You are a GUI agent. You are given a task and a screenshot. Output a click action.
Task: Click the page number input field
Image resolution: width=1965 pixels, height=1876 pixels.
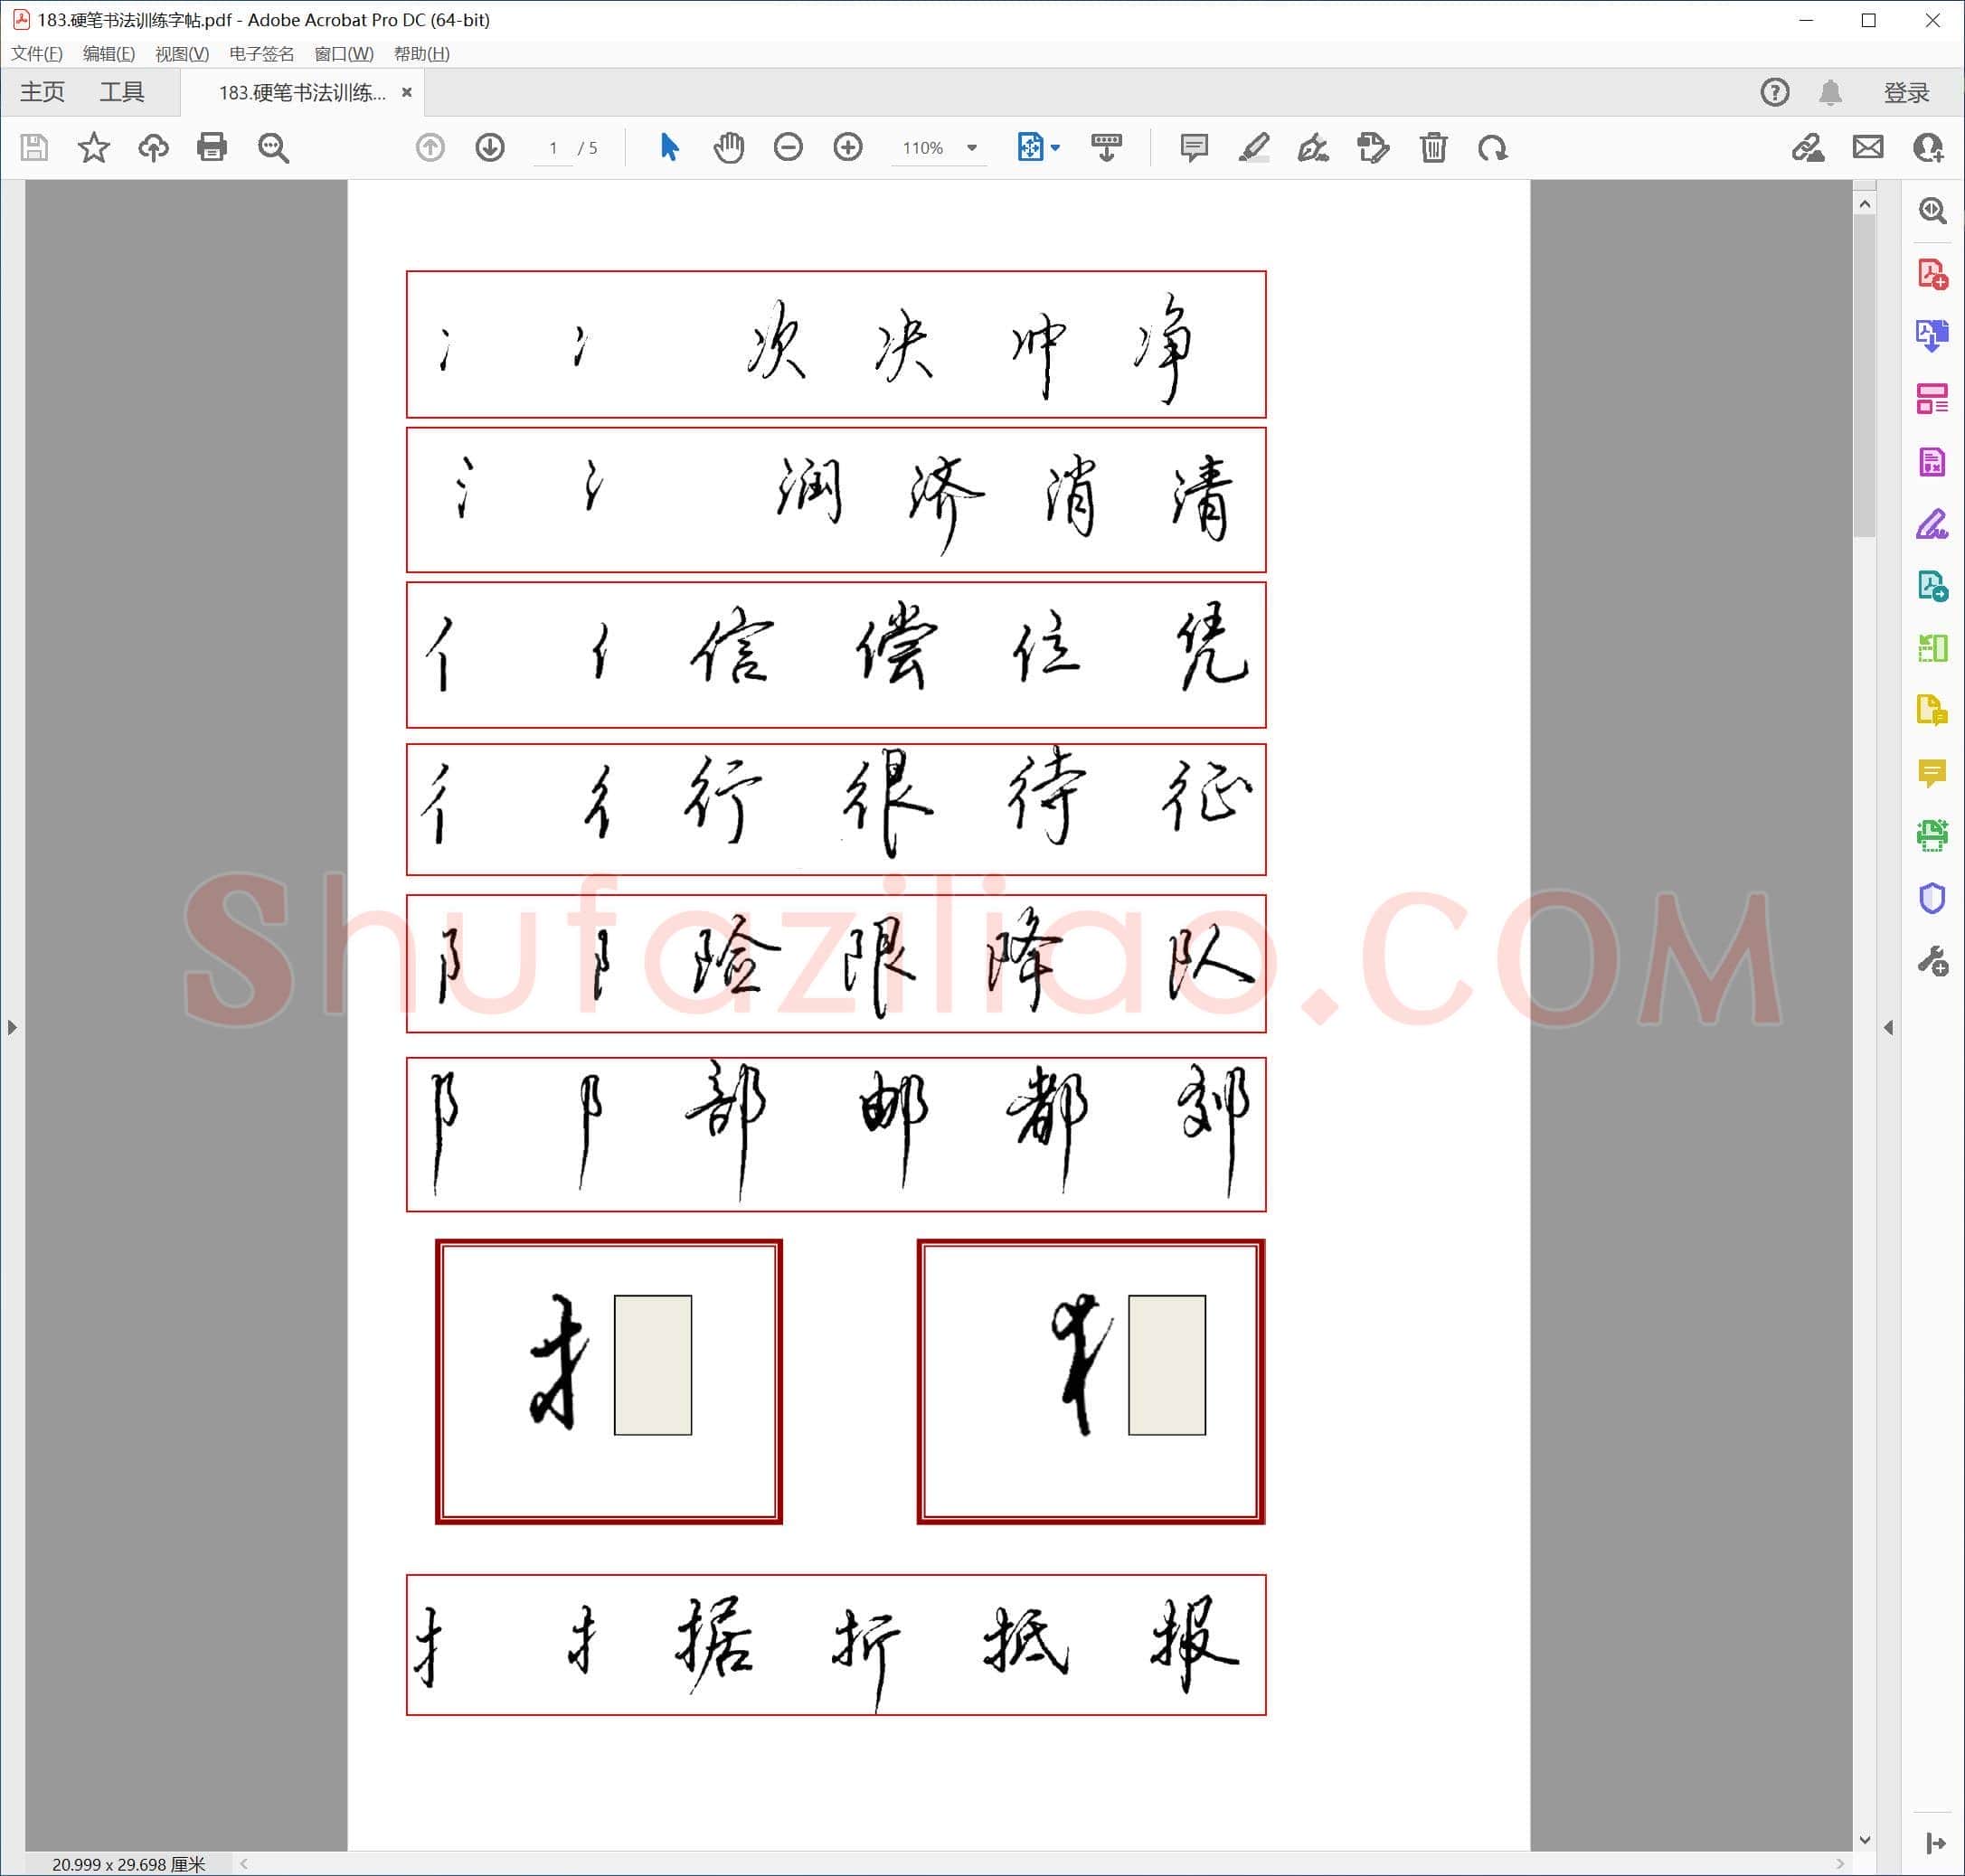[553, 148]
